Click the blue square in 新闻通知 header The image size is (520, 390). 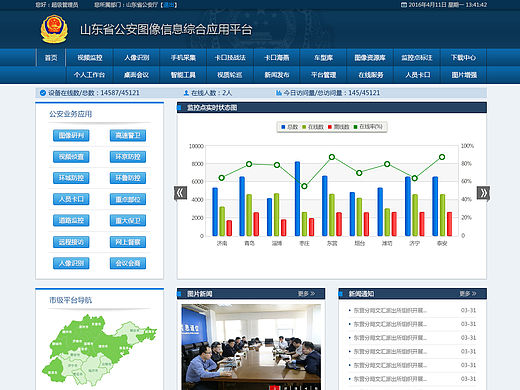340,294
